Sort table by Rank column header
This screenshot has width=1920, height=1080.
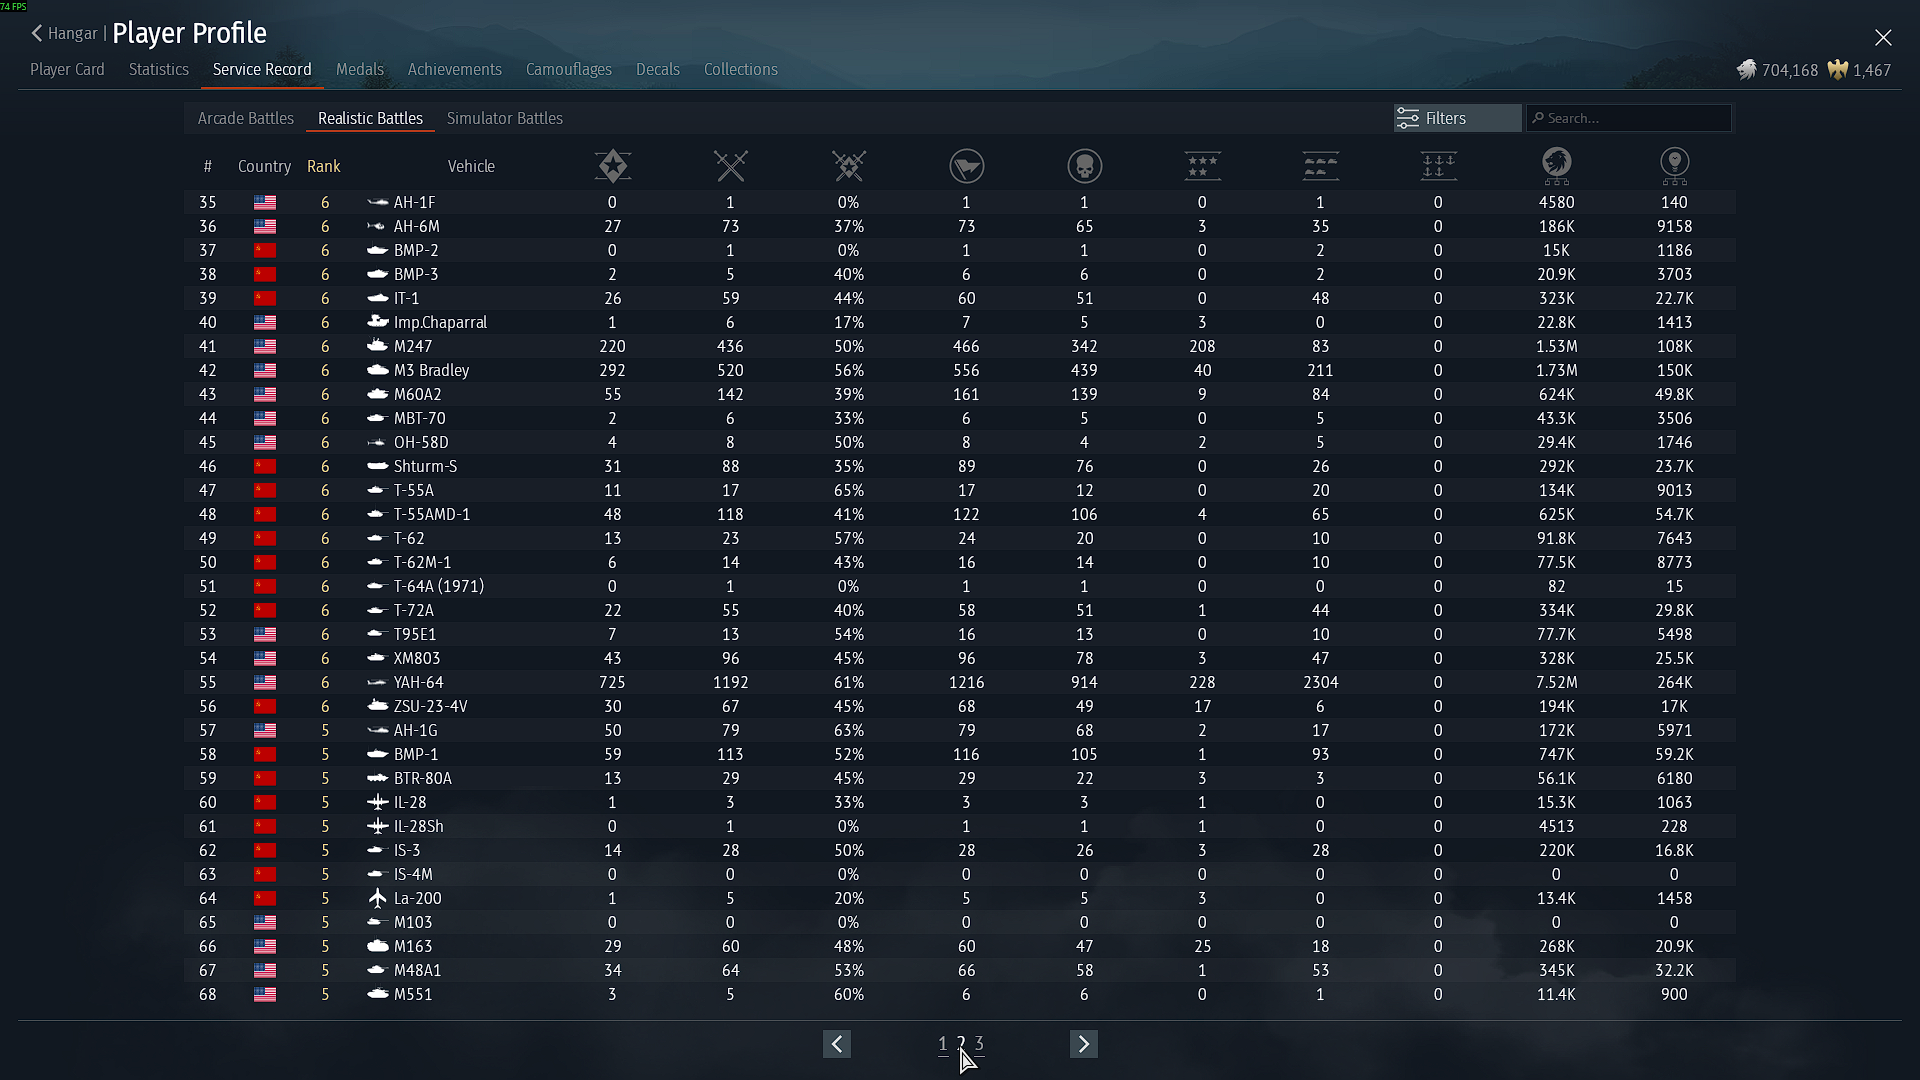click(x=323, y=166)
